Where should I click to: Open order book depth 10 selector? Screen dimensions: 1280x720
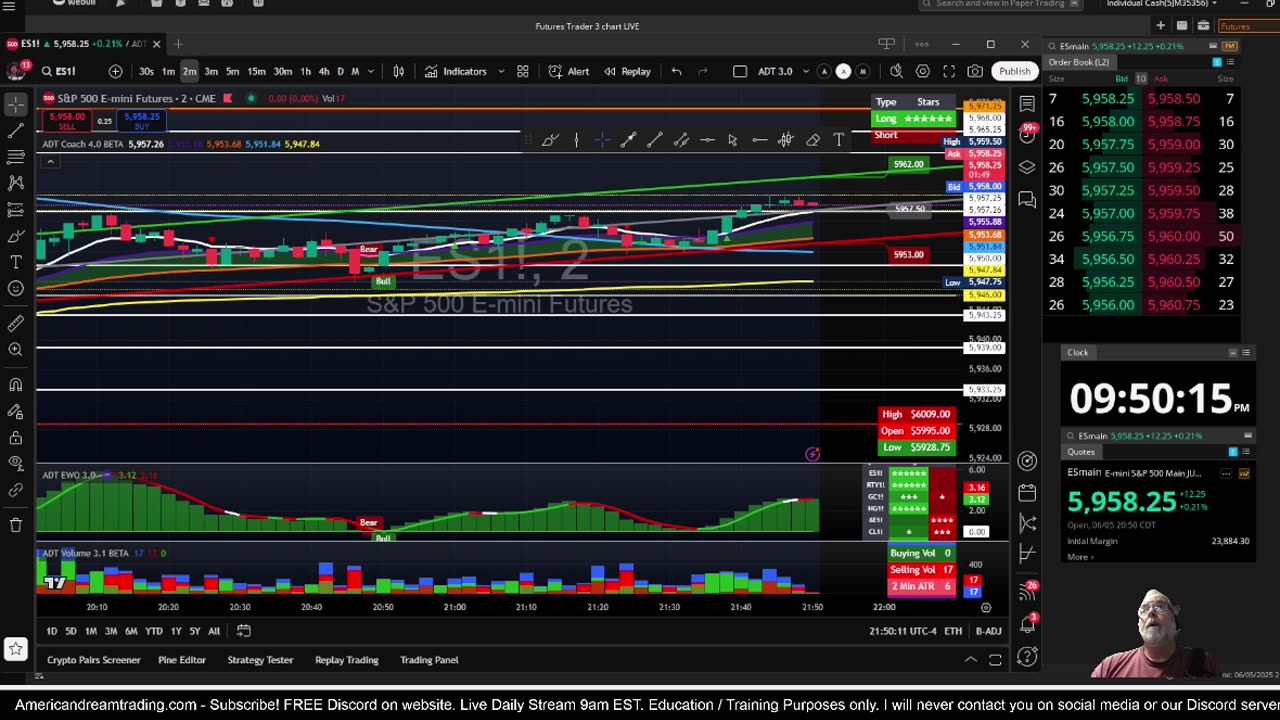pos(1140,79)
